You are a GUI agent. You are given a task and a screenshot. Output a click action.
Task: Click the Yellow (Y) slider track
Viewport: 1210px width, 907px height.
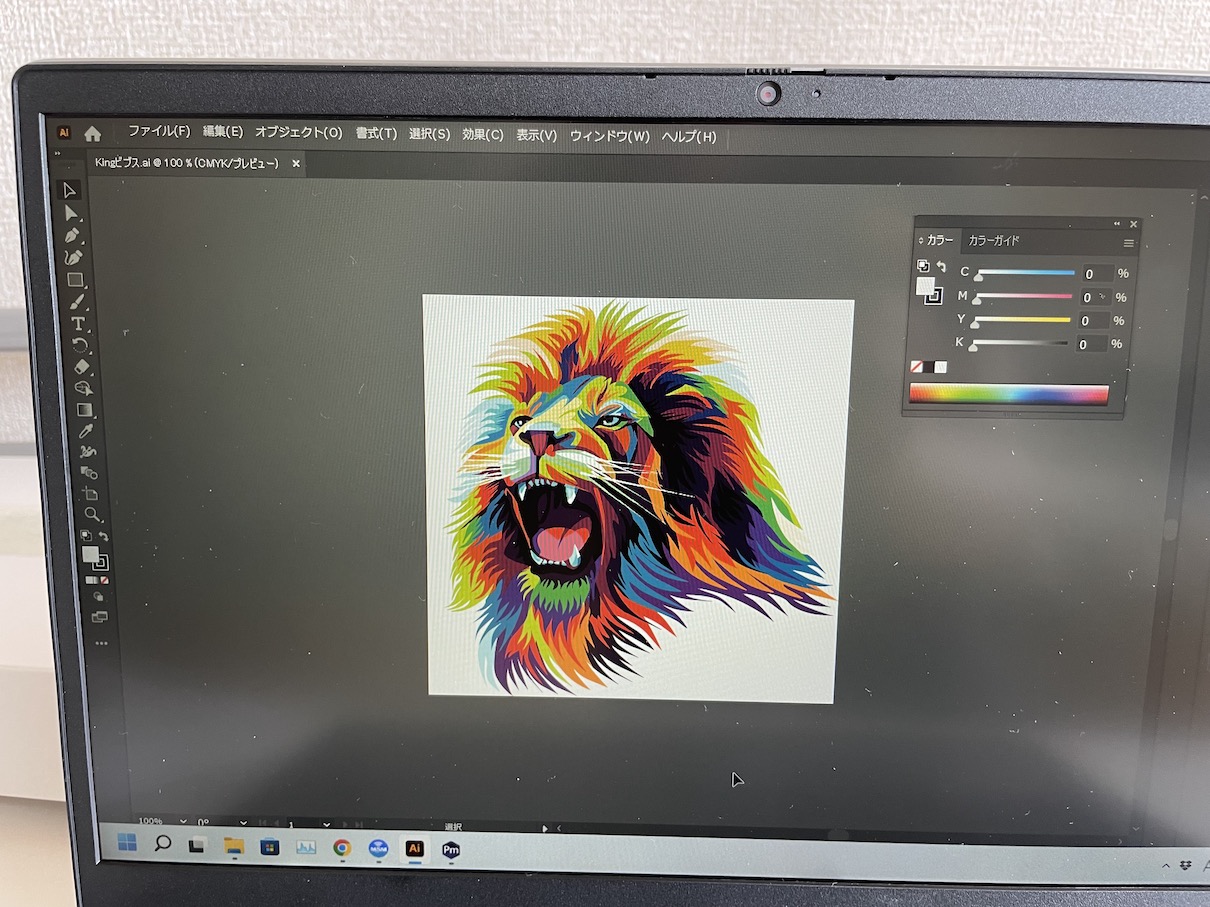1020,320
